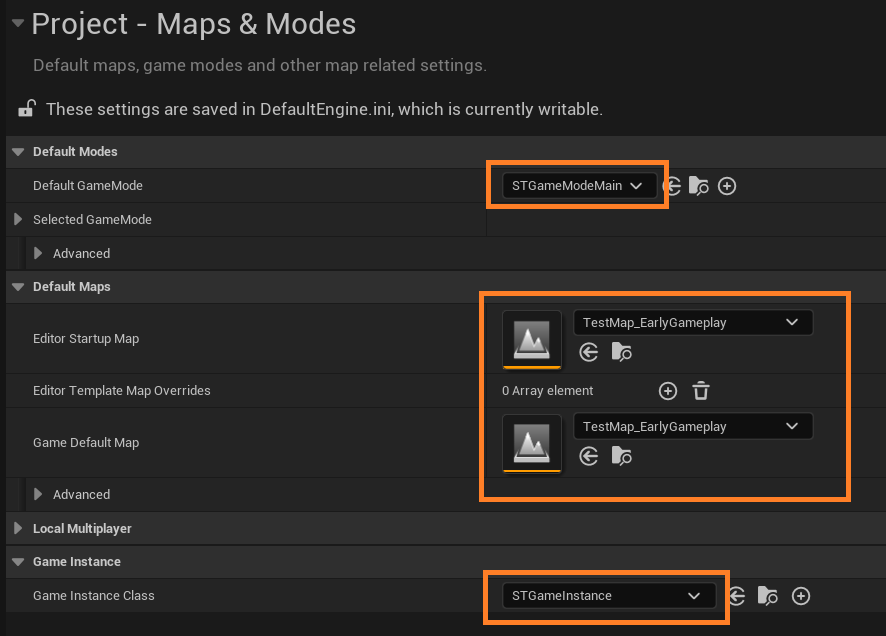Click the use-selected arrow for Game Instance Class
Screen dimensions: 886x636
tap(737, 596)
